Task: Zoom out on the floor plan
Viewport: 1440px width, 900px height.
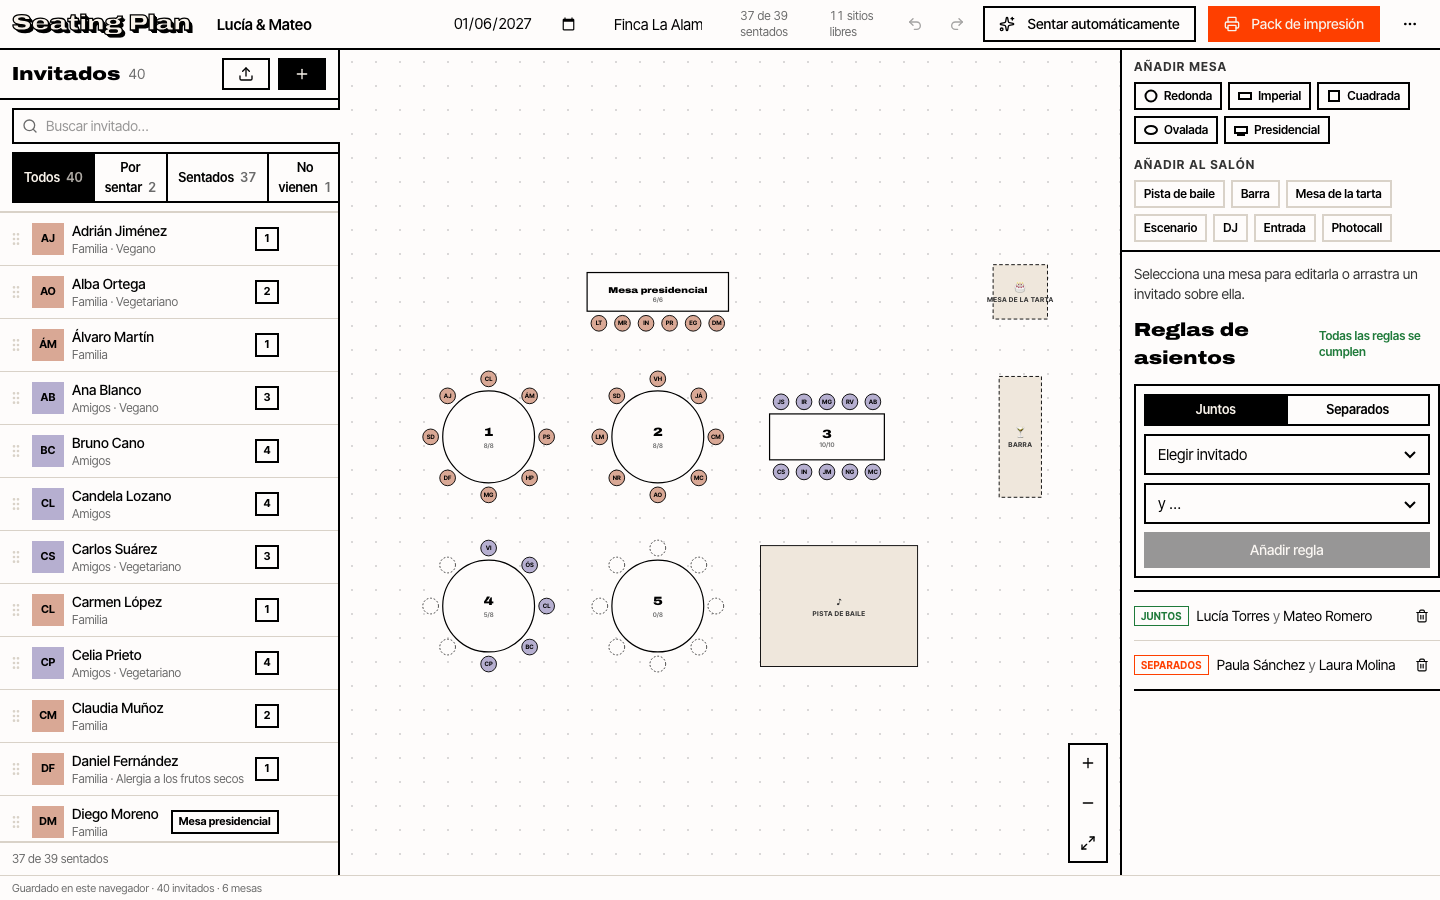Action: coord(1088,803)
